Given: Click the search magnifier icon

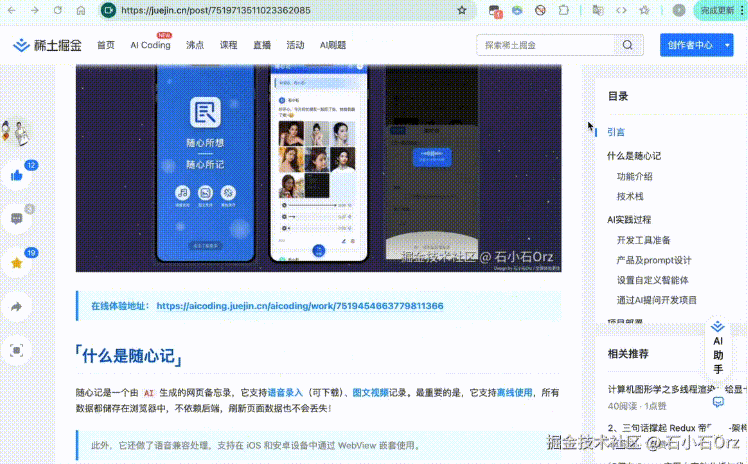Looking at the screenshot, I should tap(628, 45).
